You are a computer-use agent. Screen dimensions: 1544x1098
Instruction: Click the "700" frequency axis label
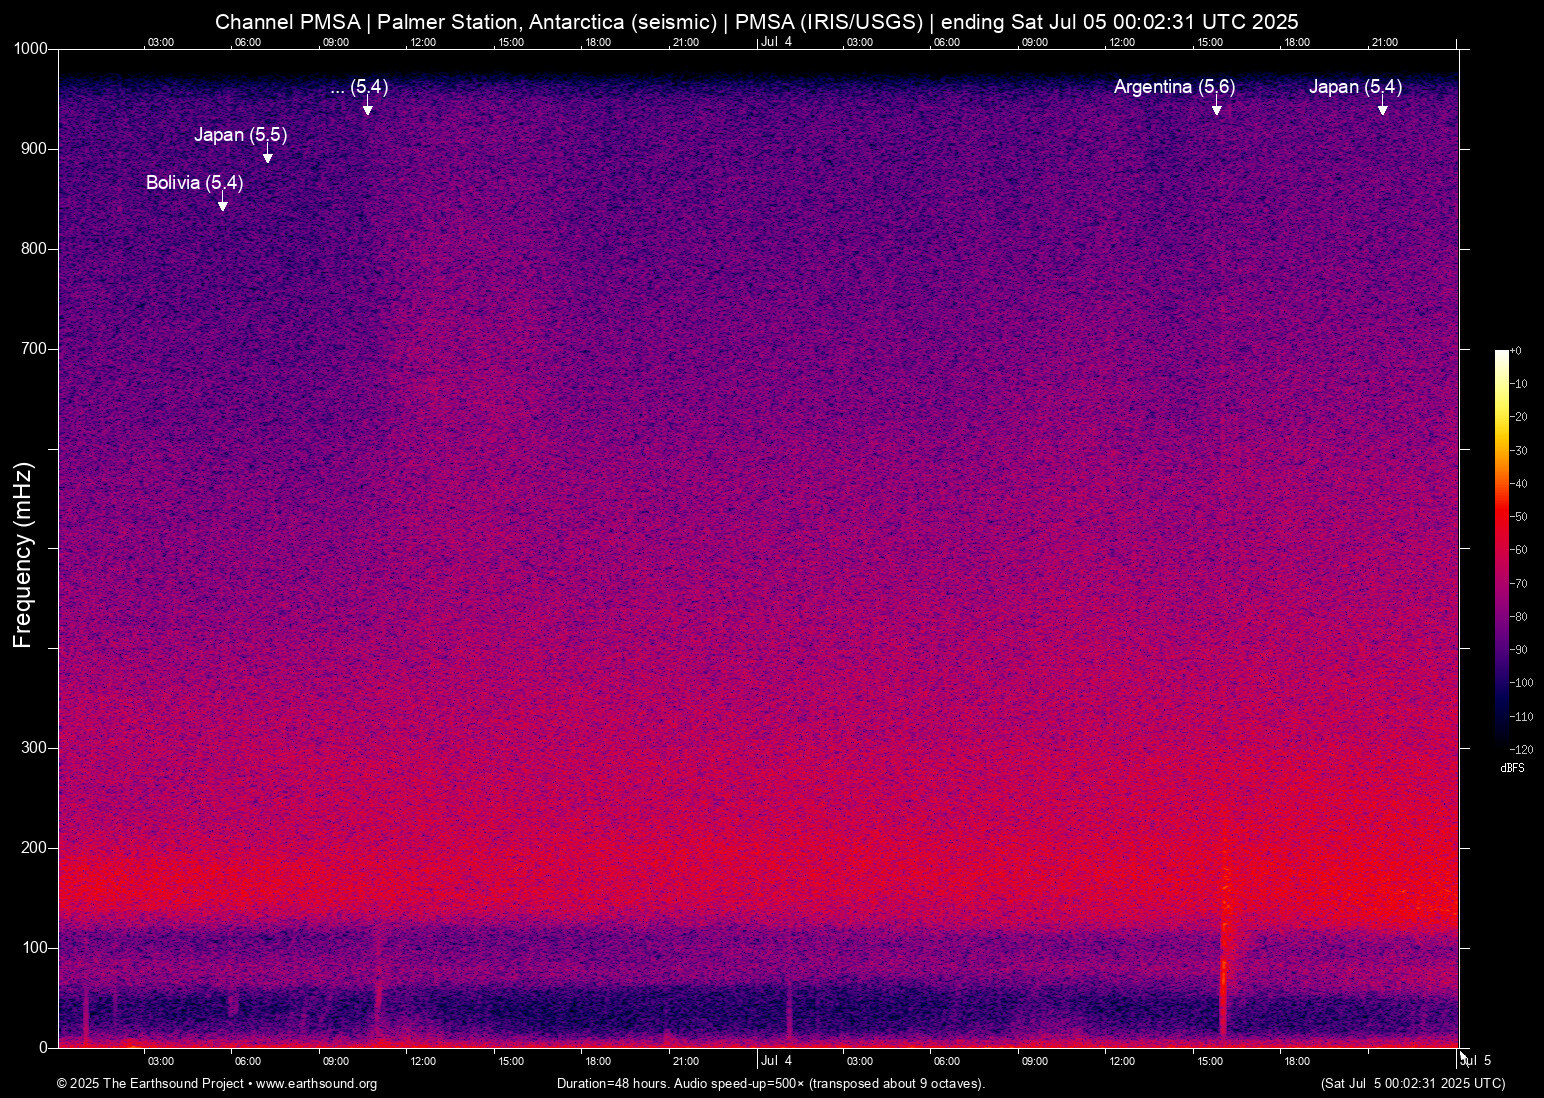point(35,349)
